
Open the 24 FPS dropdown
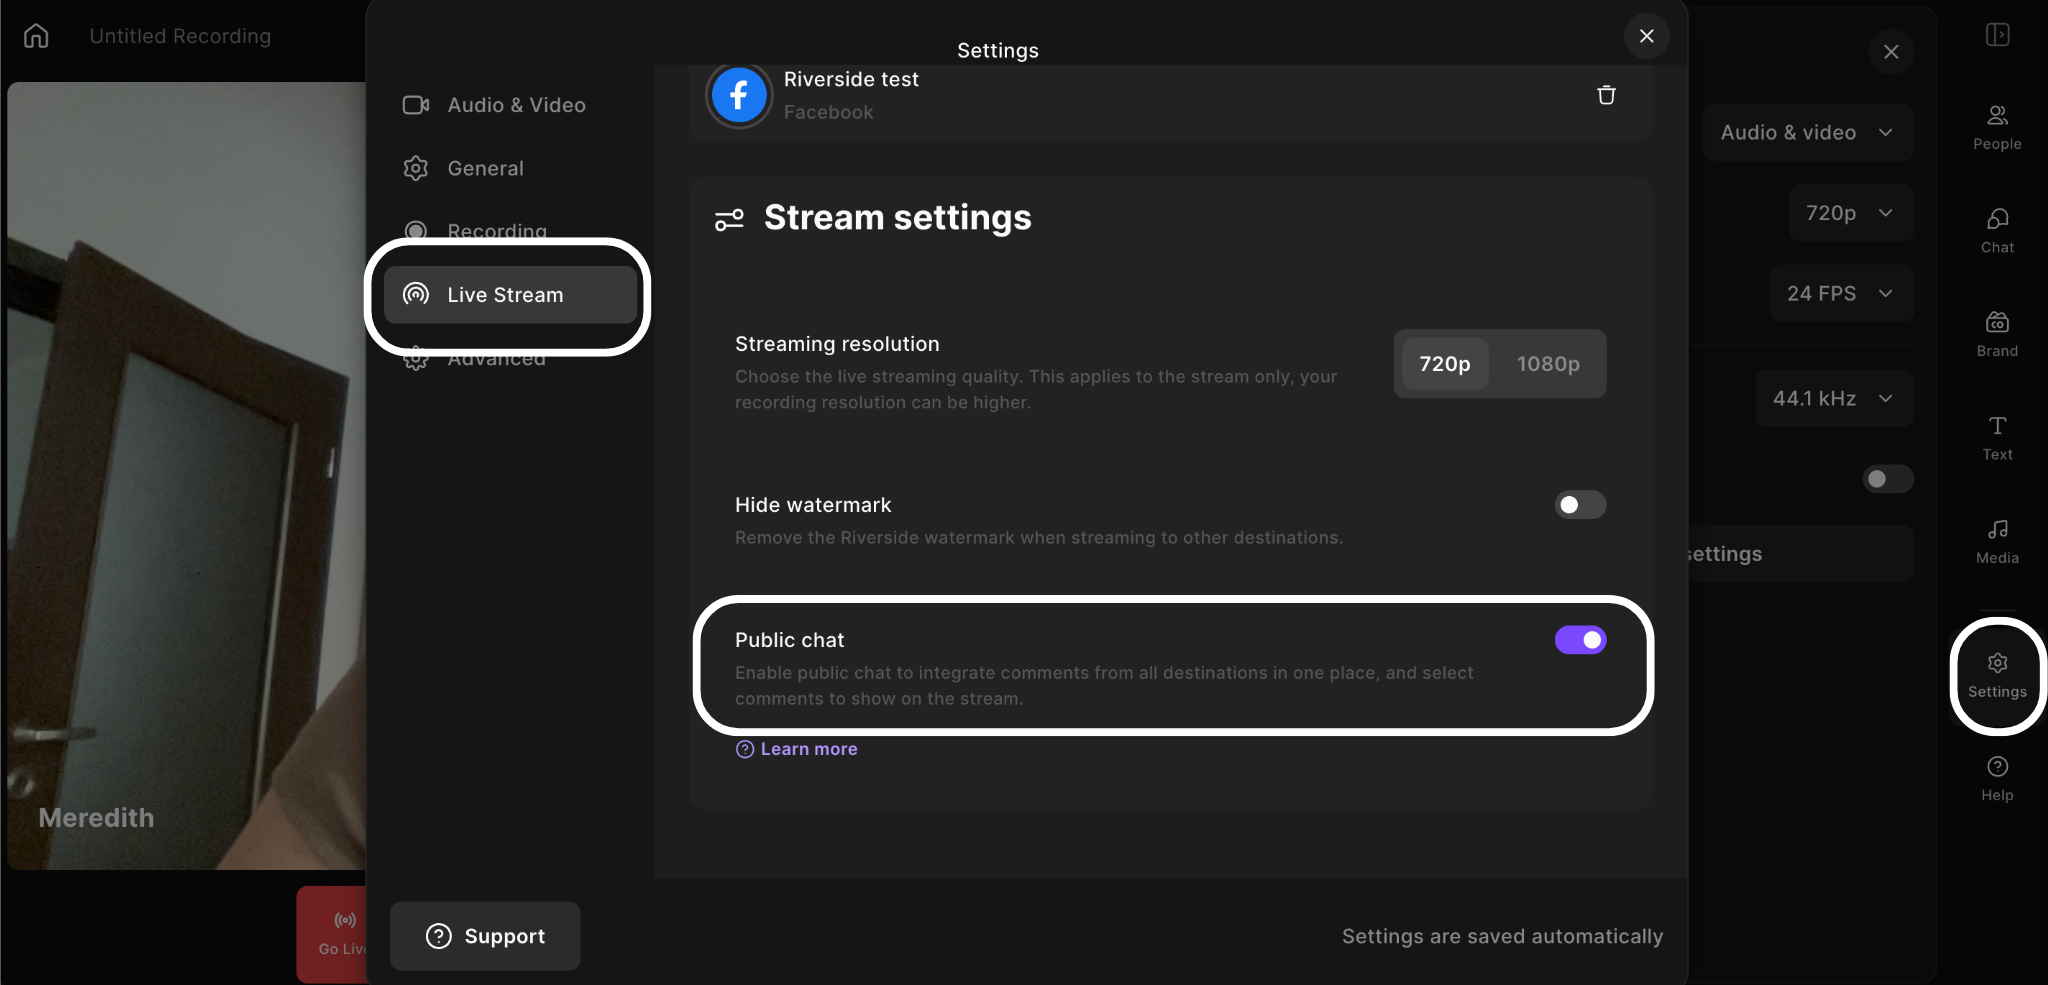click(x=1840, y=293)
